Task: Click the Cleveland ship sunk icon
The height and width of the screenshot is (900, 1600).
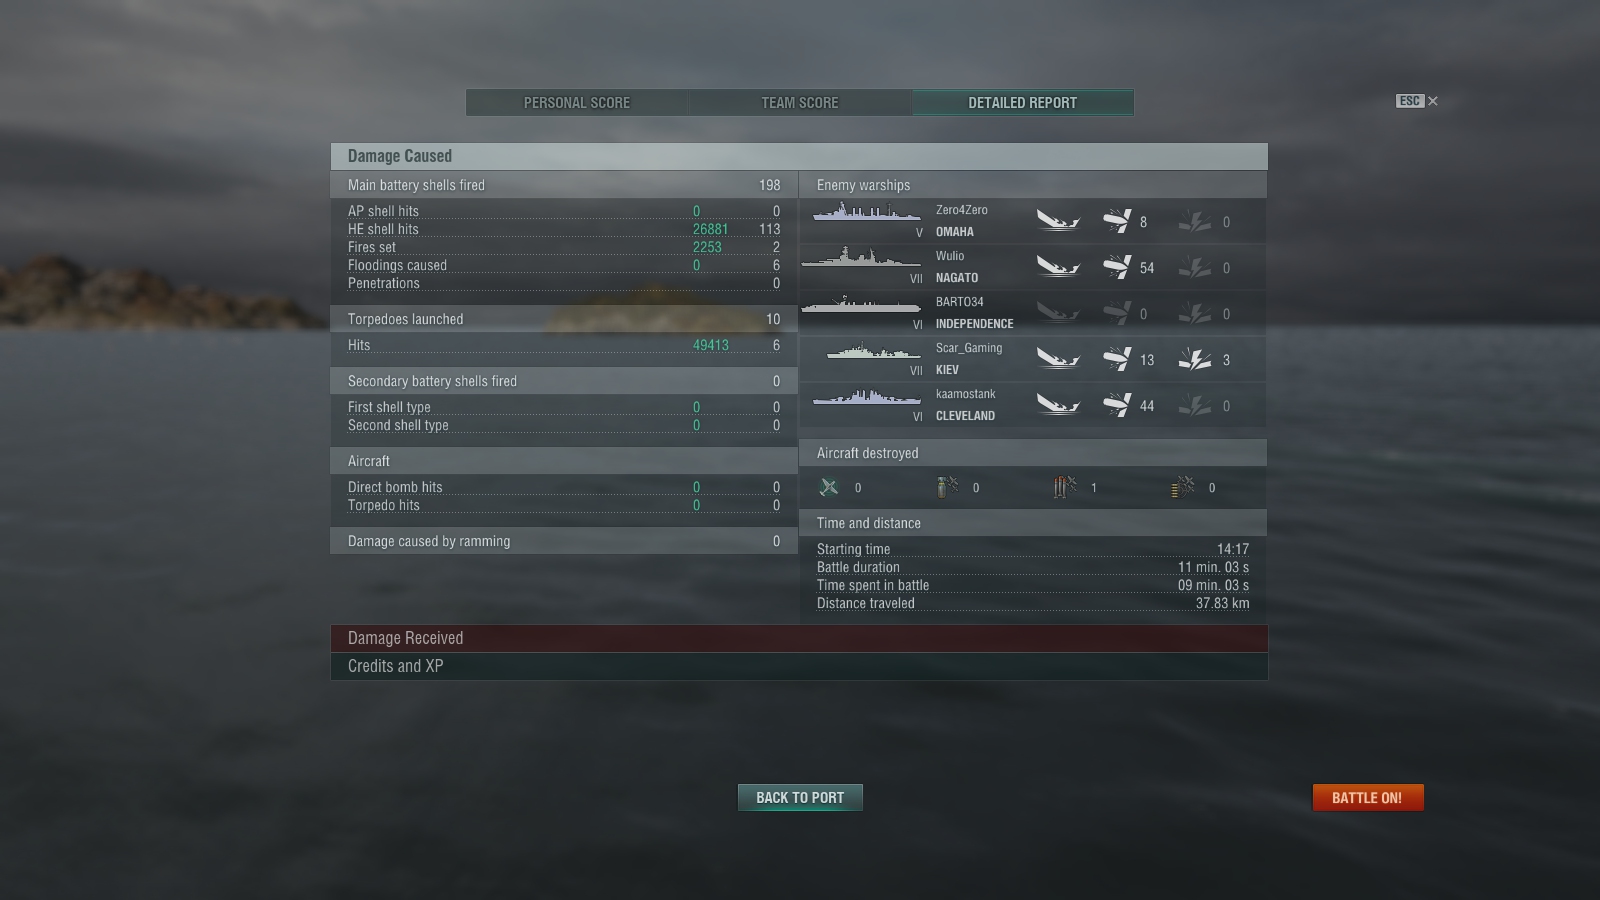Action: 1058,405
